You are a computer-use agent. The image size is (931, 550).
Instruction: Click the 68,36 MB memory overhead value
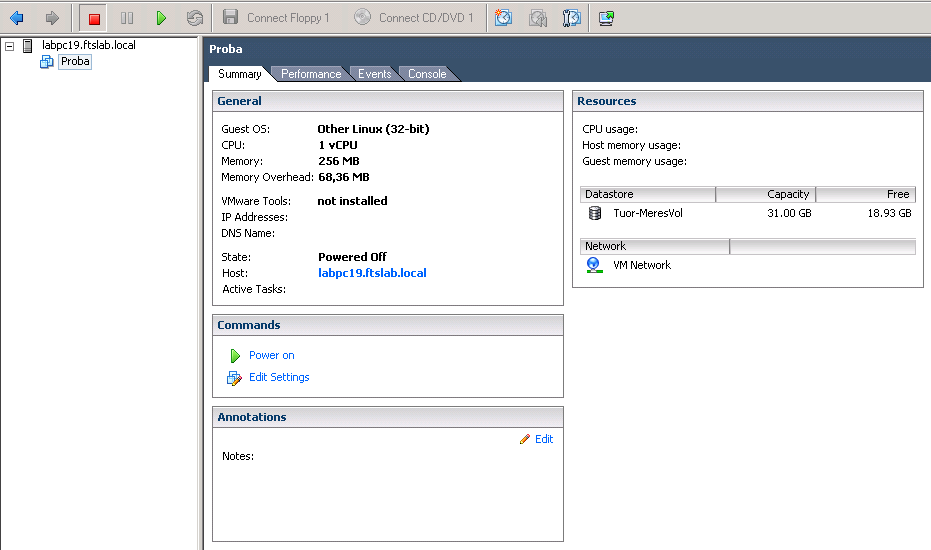pyautogui.click(x=344, y=177)
